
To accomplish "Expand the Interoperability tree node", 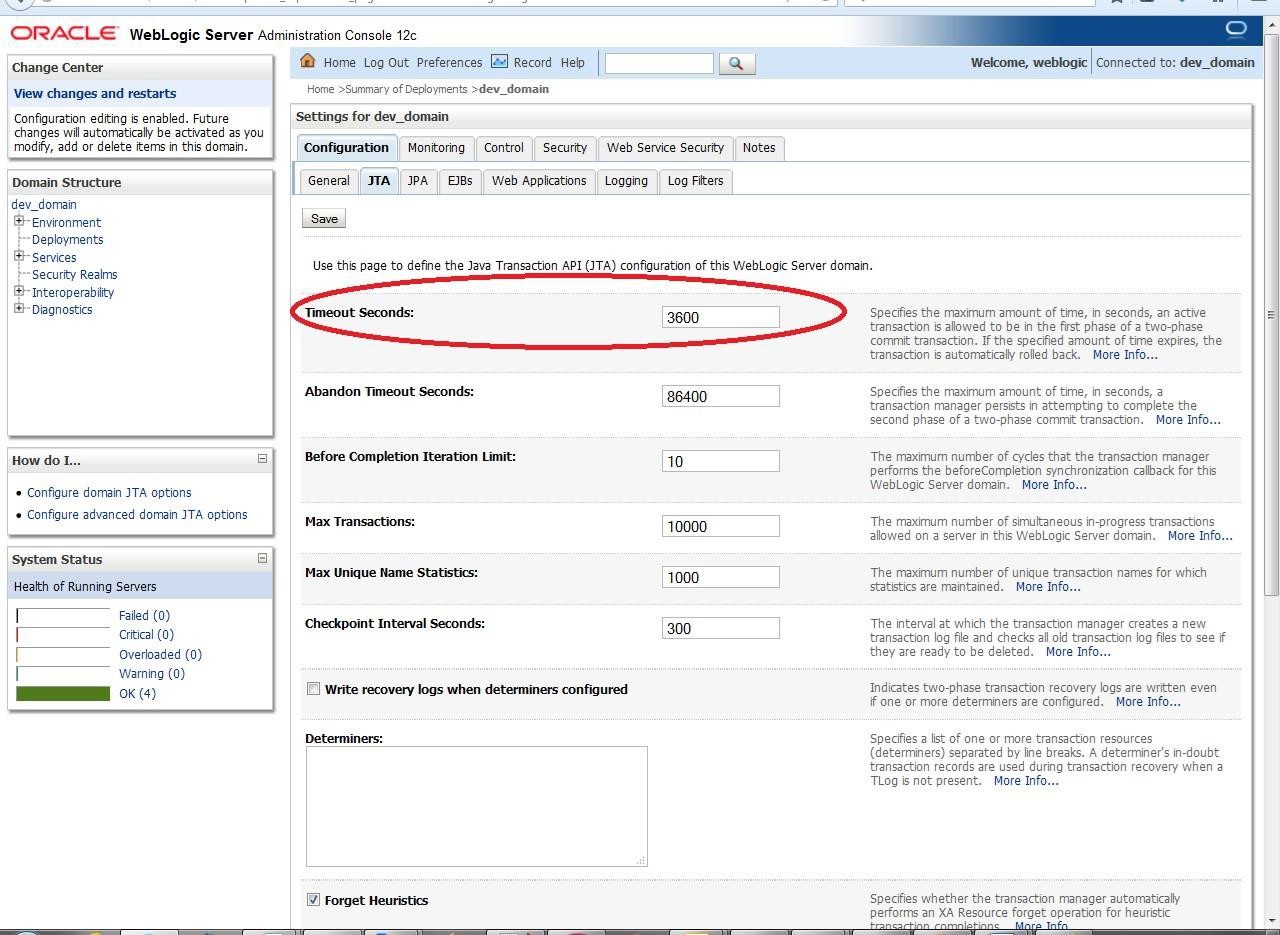I will (19, 291).
